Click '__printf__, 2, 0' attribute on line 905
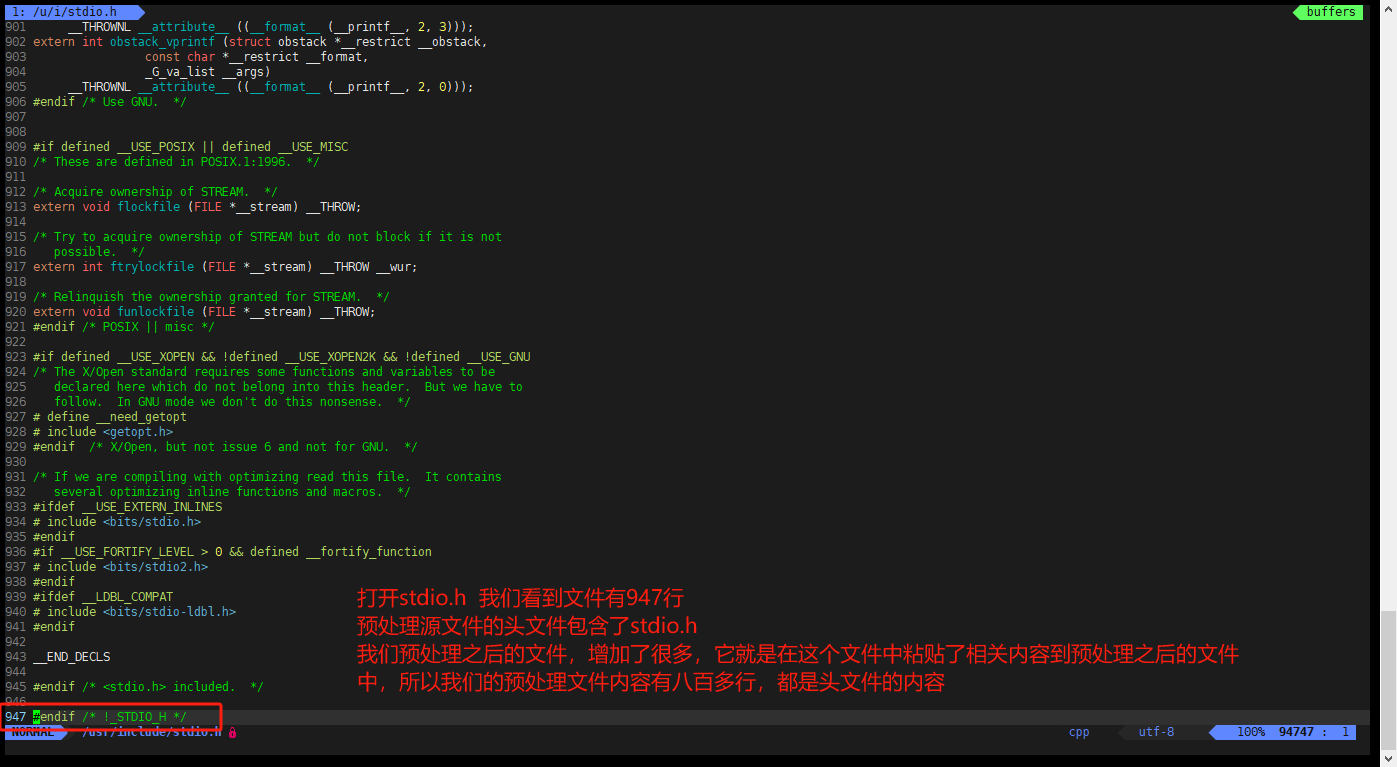This screenshot has width=1397, height=767. [x=391, y=87]
